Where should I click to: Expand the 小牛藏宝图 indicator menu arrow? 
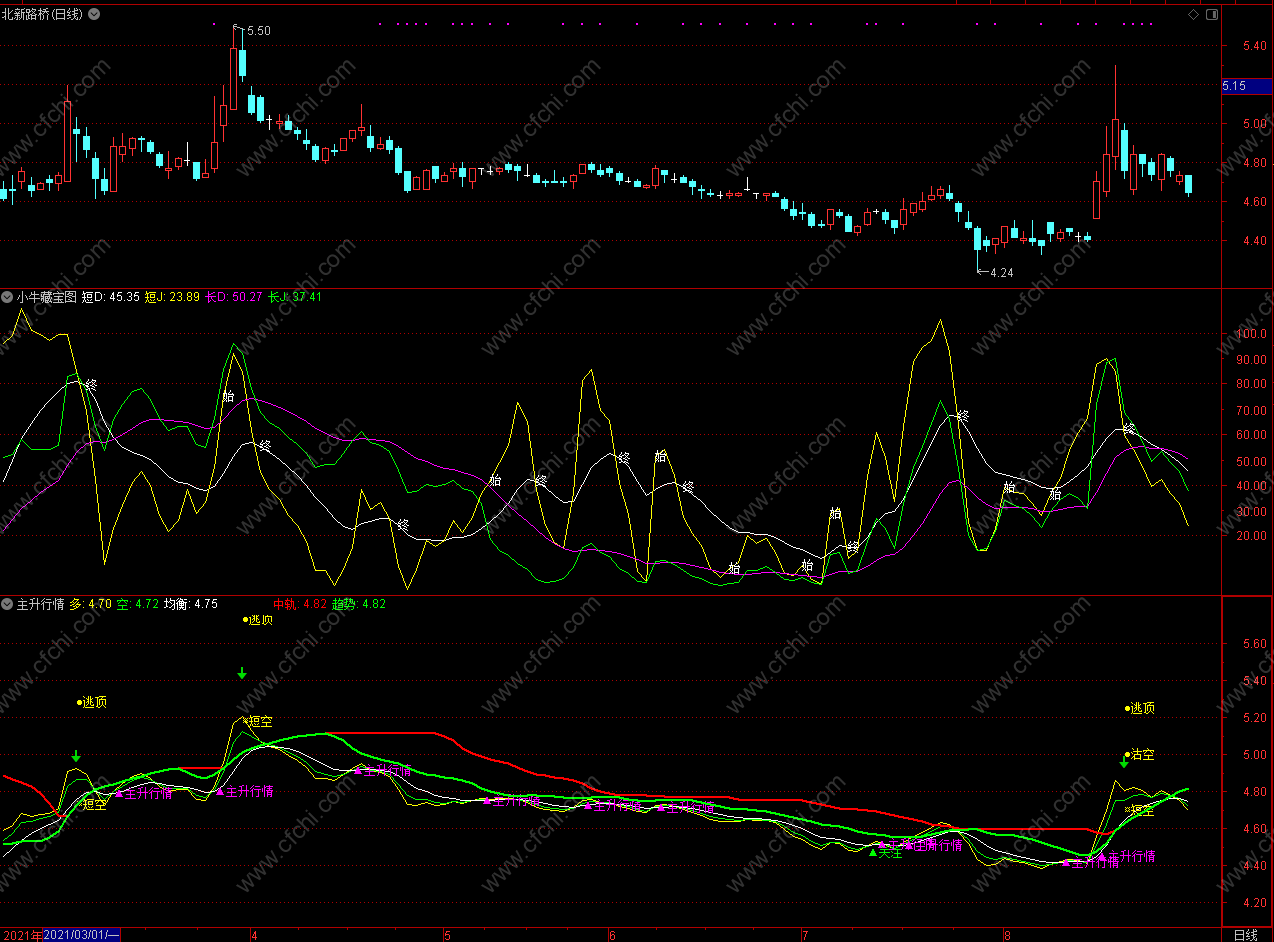(x=8, y=297)
